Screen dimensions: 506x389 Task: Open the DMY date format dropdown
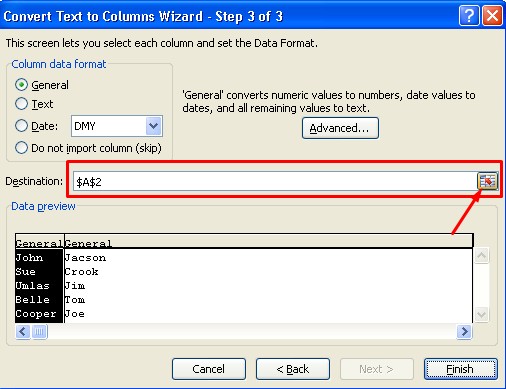[153, 126]
